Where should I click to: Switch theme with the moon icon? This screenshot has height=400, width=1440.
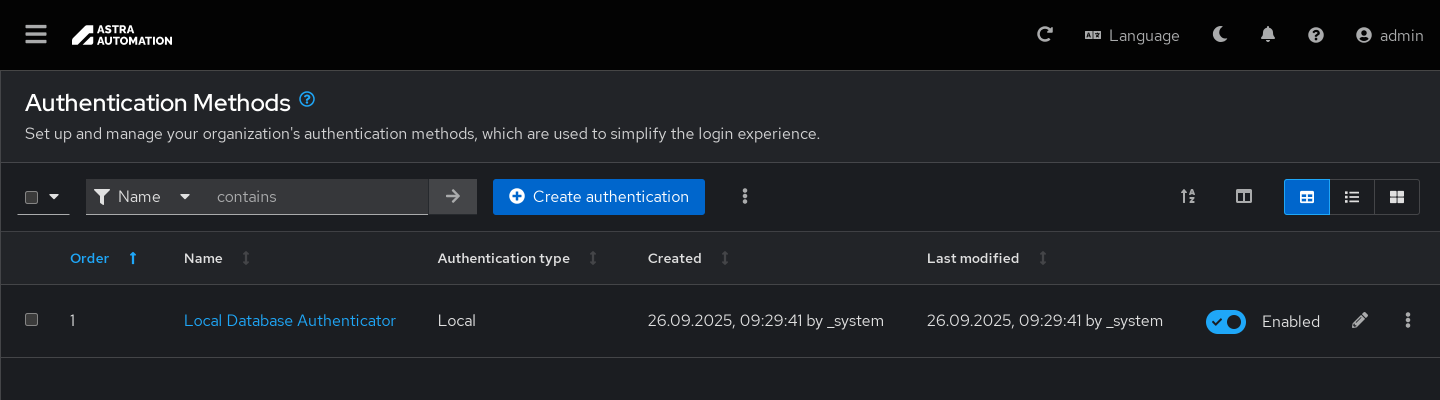click(1220, 35)
